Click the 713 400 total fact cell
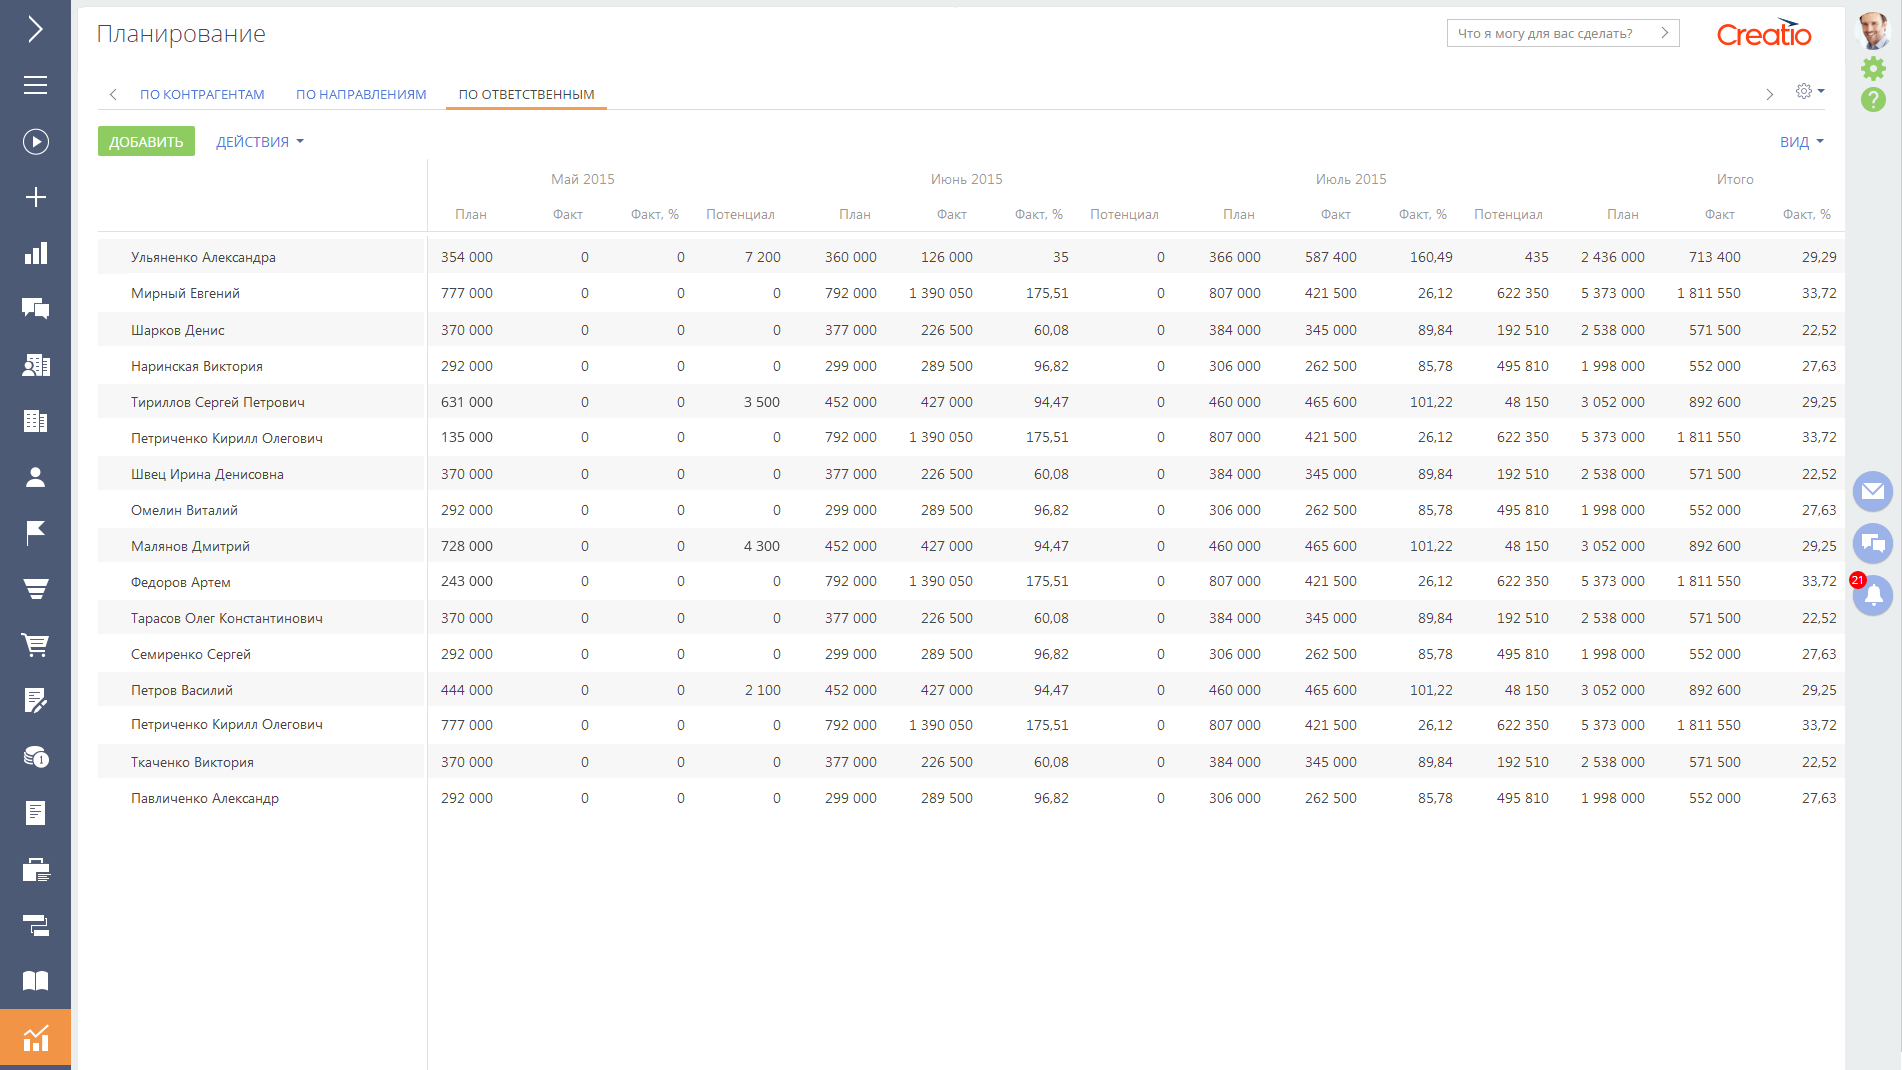This screenshot has height=1070, width=1902. click(1715, 257)
